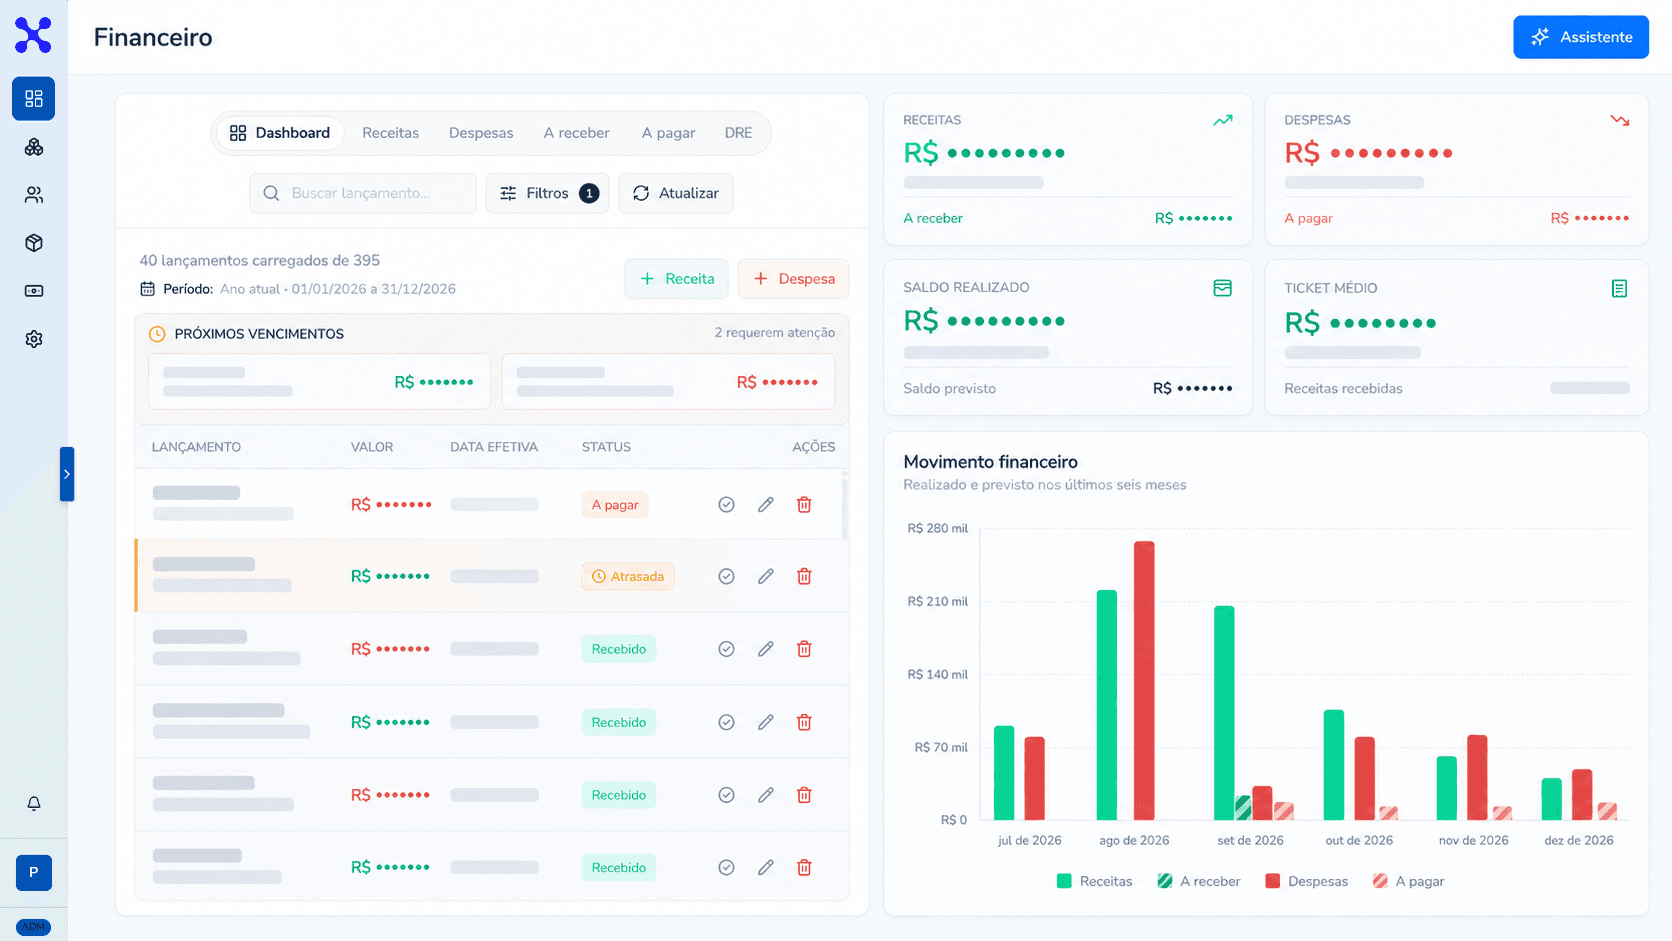The height and width of the screenshot is (941, 1672).
Task: Toggle A pagar series in chart legend
Action: (x=1408, y=881)
